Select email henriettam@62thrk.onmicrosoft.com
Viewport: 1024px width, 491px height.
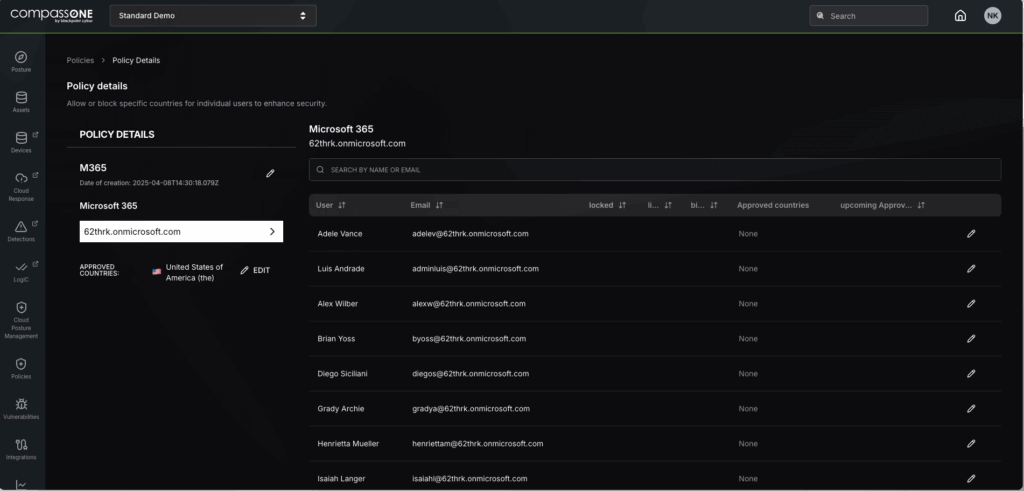coord(478,443)
